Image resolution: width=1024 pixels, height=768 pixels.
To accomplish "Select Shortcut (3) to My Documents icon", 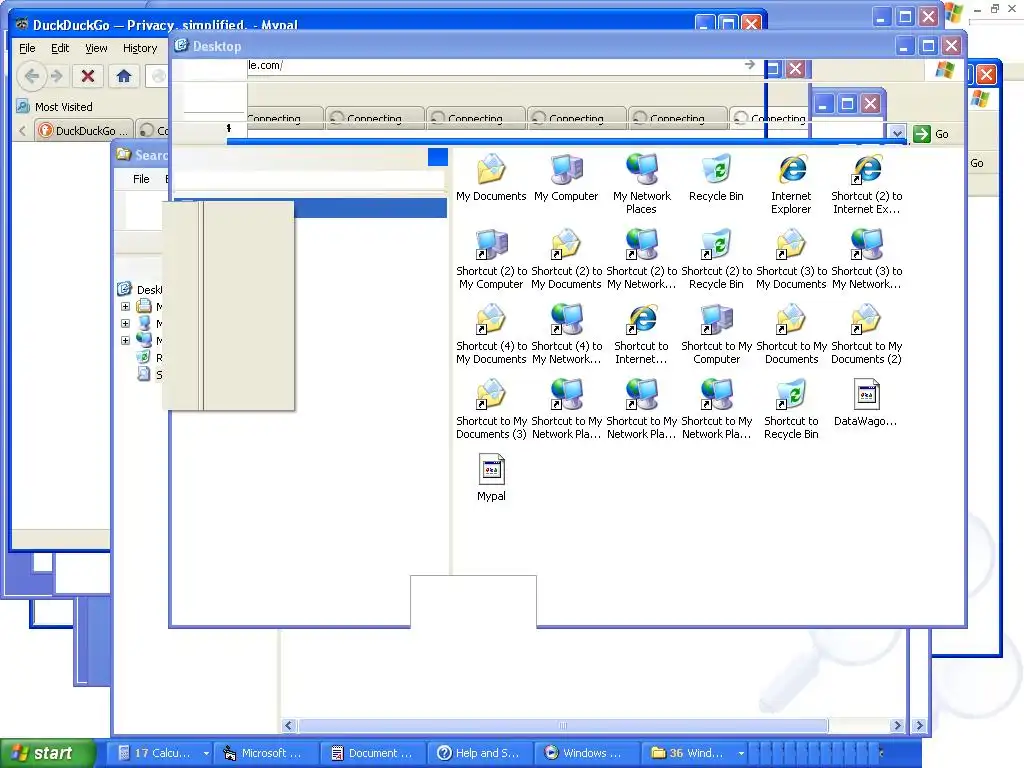I will pyautogui.click(x=791, y=259).
